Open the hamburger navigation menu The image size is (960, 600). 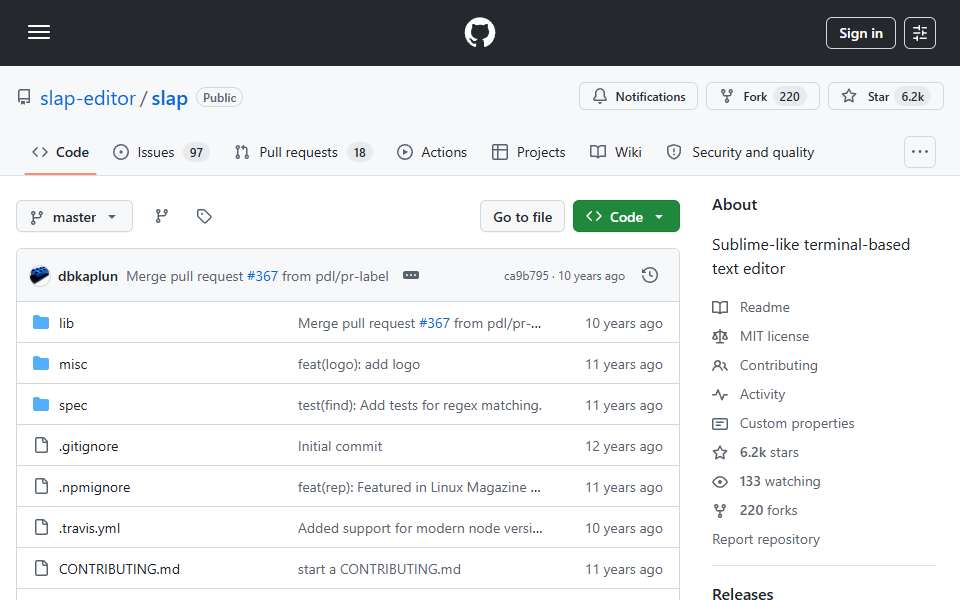[39, 32]
